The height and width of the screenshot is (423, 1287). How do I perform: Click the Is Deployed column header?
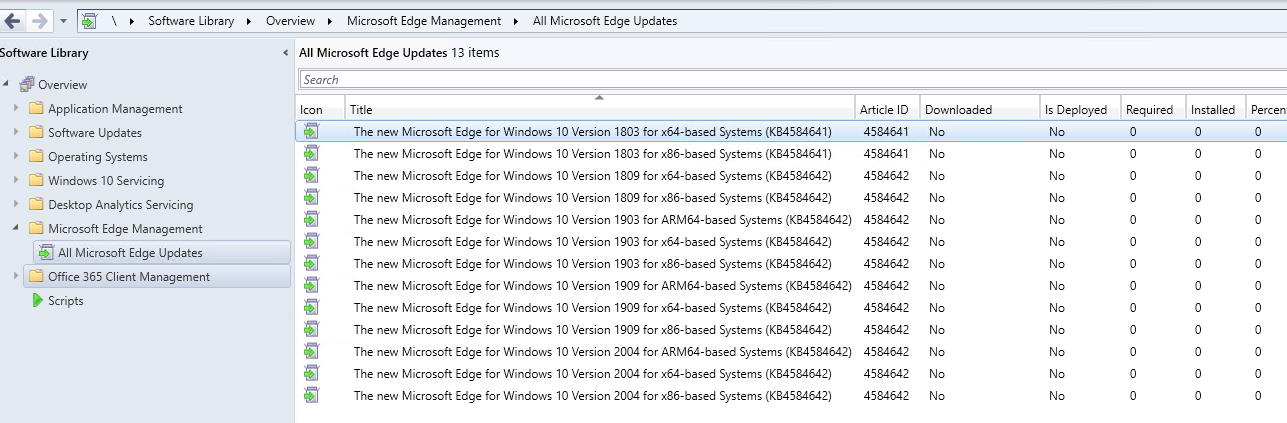tap(1076, 110)
